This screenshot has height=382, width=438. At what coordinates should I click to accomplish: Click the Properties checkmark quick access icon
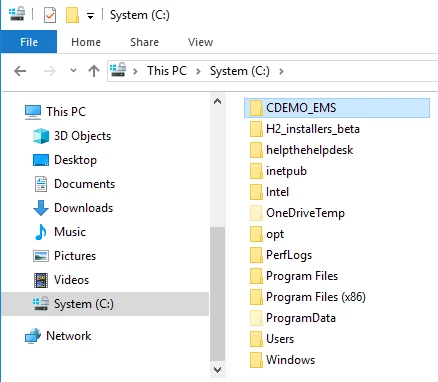pyautogui.click(x=50, y=15)
